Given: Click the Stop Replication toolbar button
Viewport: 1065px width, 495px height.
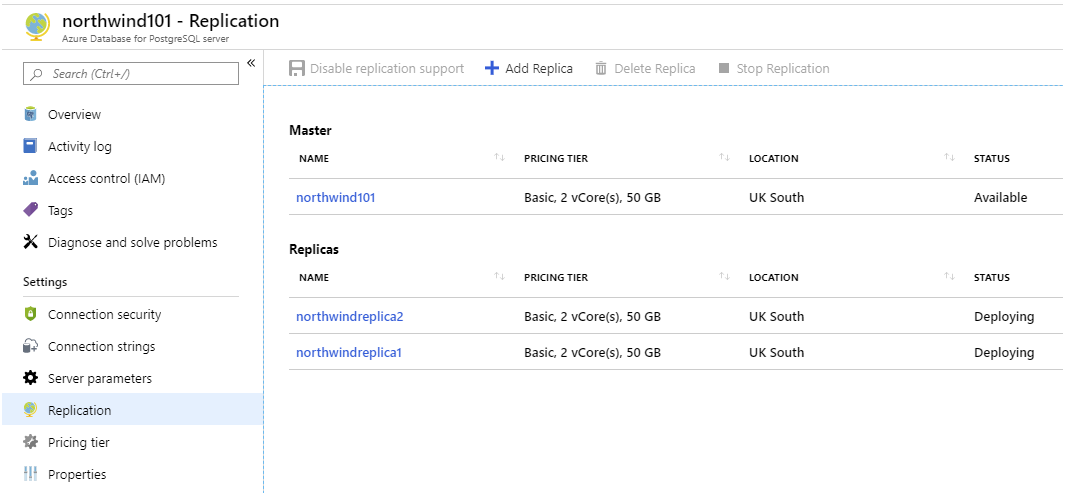Looking at the screenshot, I should (774, 68).
